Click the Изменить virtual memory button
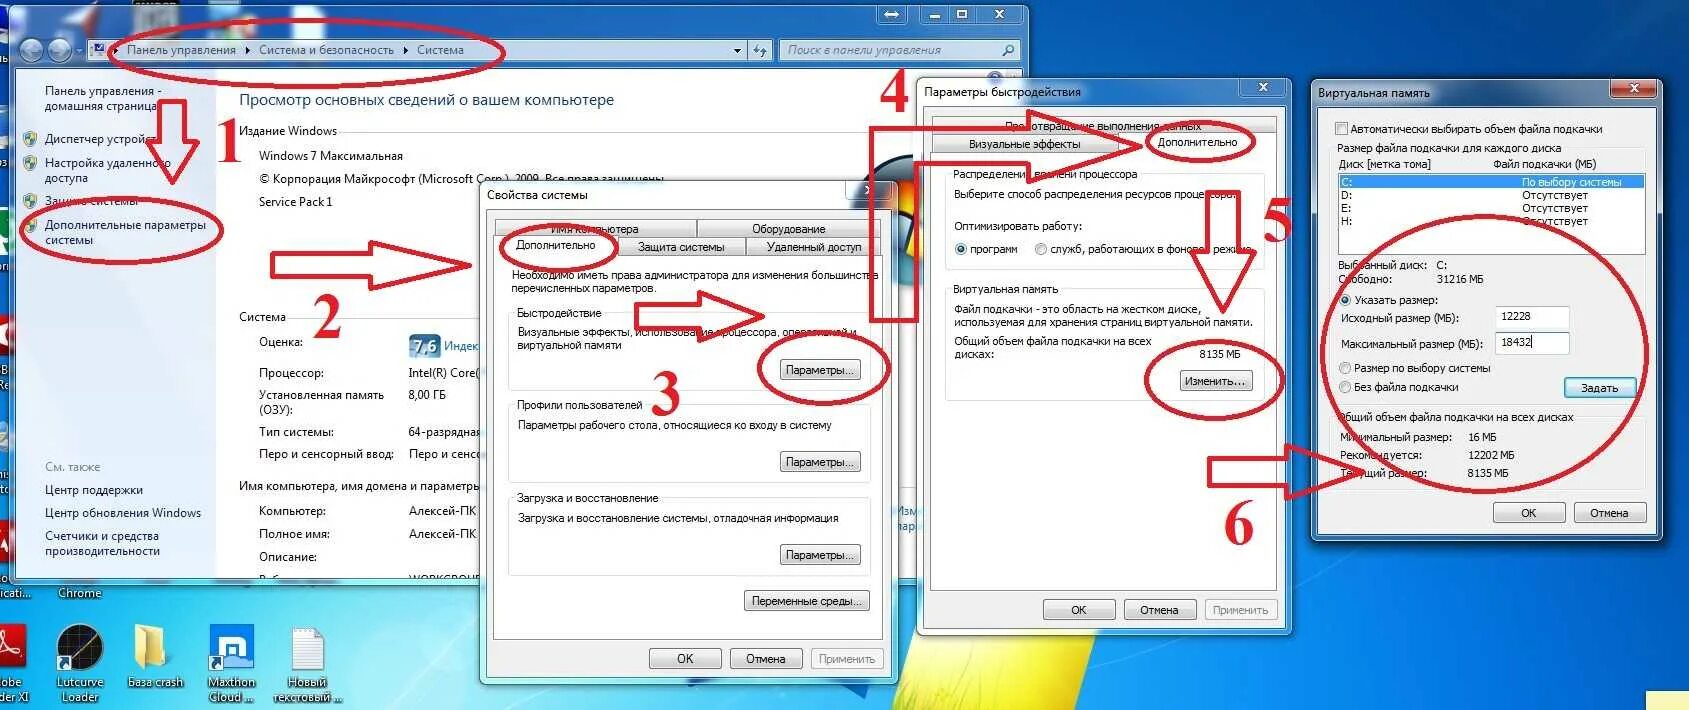1689x710 pixels. click(1214, 381)
